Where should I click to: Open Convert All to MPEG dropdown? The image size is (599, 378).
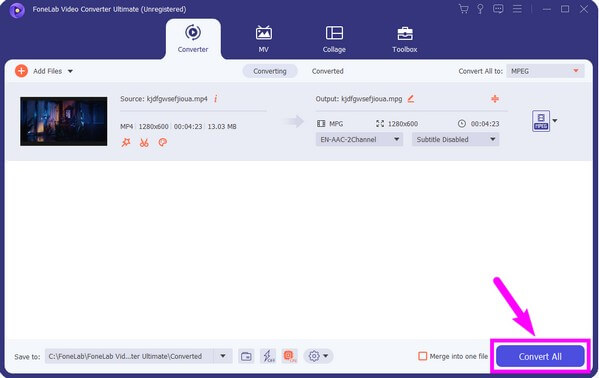pos(545,71)
